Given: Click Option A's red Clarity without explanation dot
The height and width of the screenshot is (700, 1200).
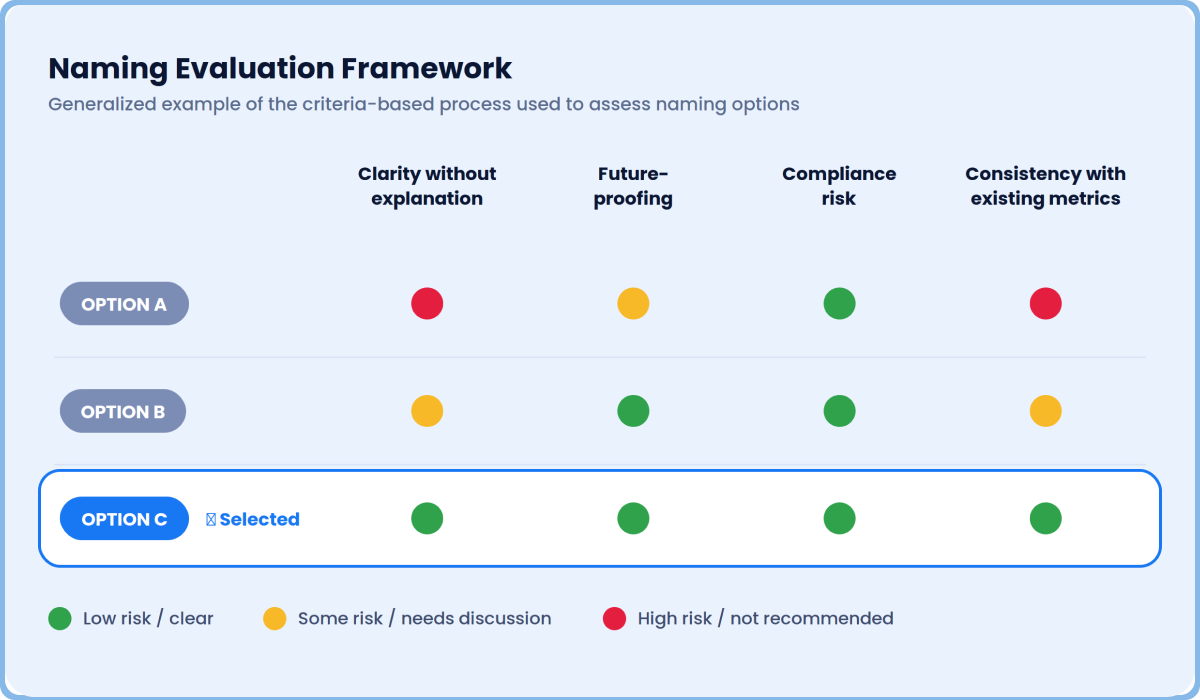Looking at the screenshot, I should 427,303.
